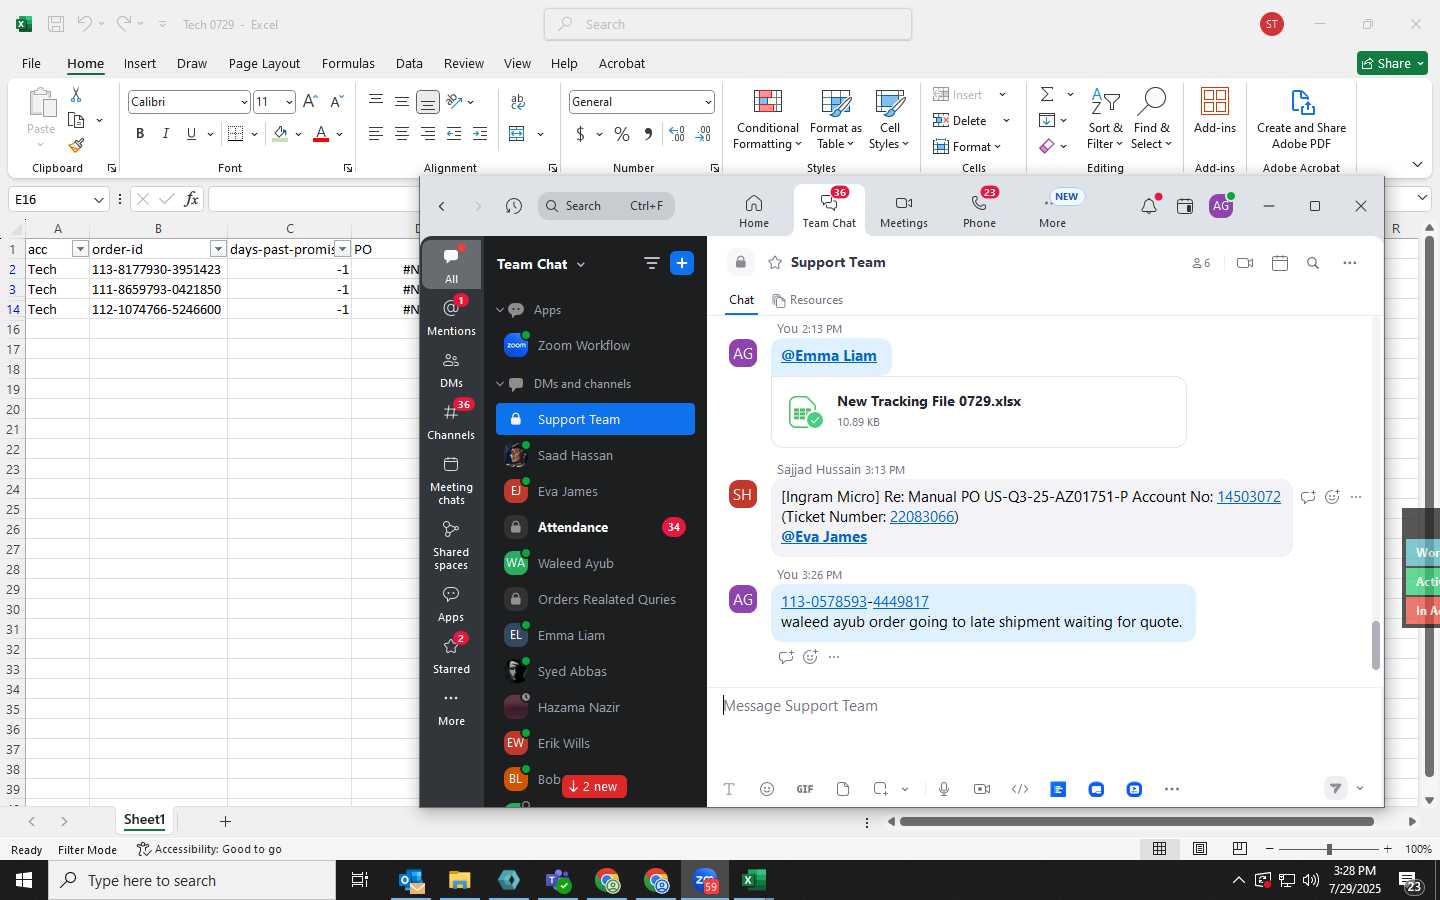Click the AutoSum sigma icon

[1047, 94]
